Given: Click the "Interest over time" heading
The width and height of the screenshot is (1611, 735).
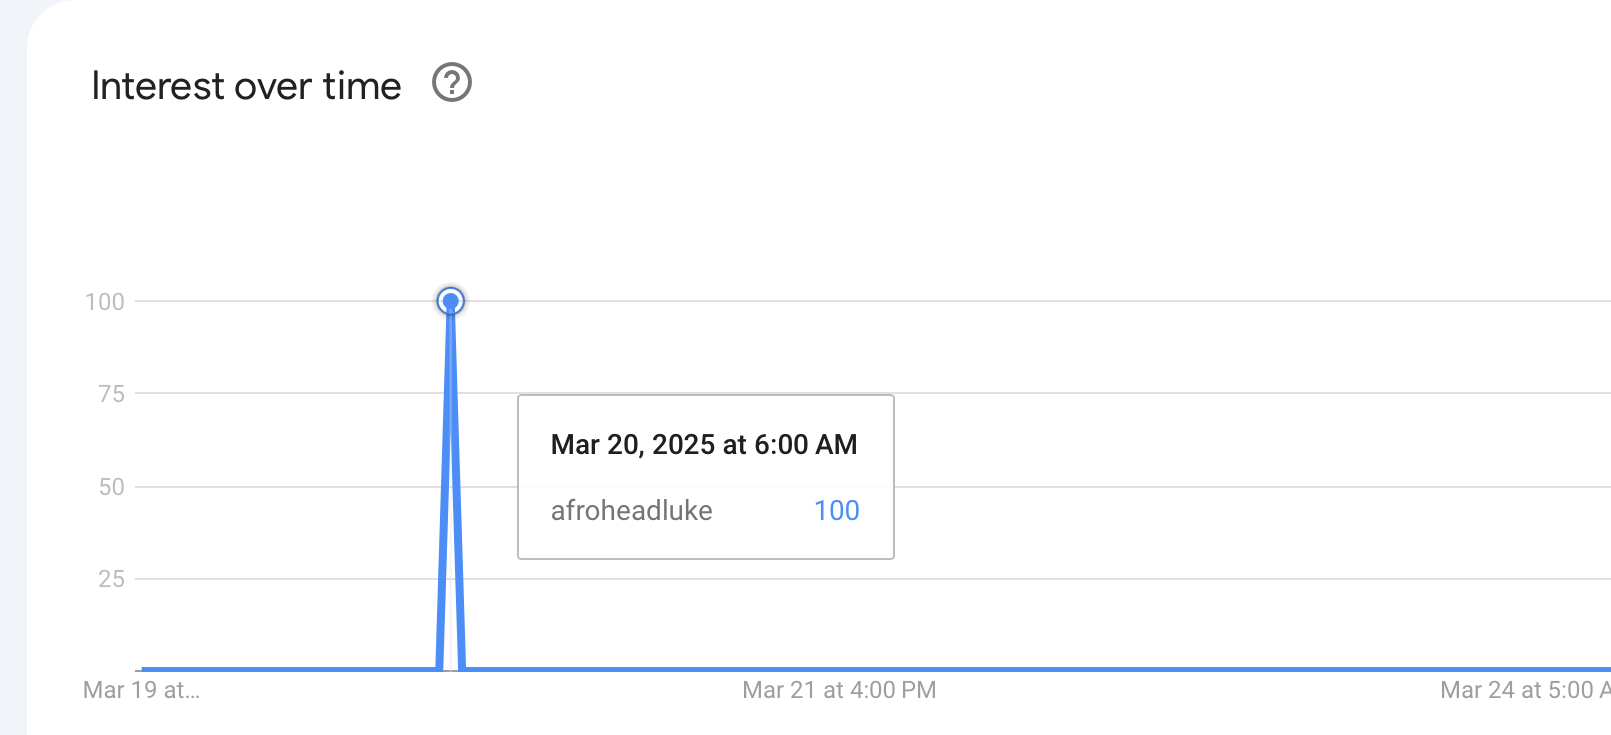Looking at the screenshot, I should pos(246,86).
